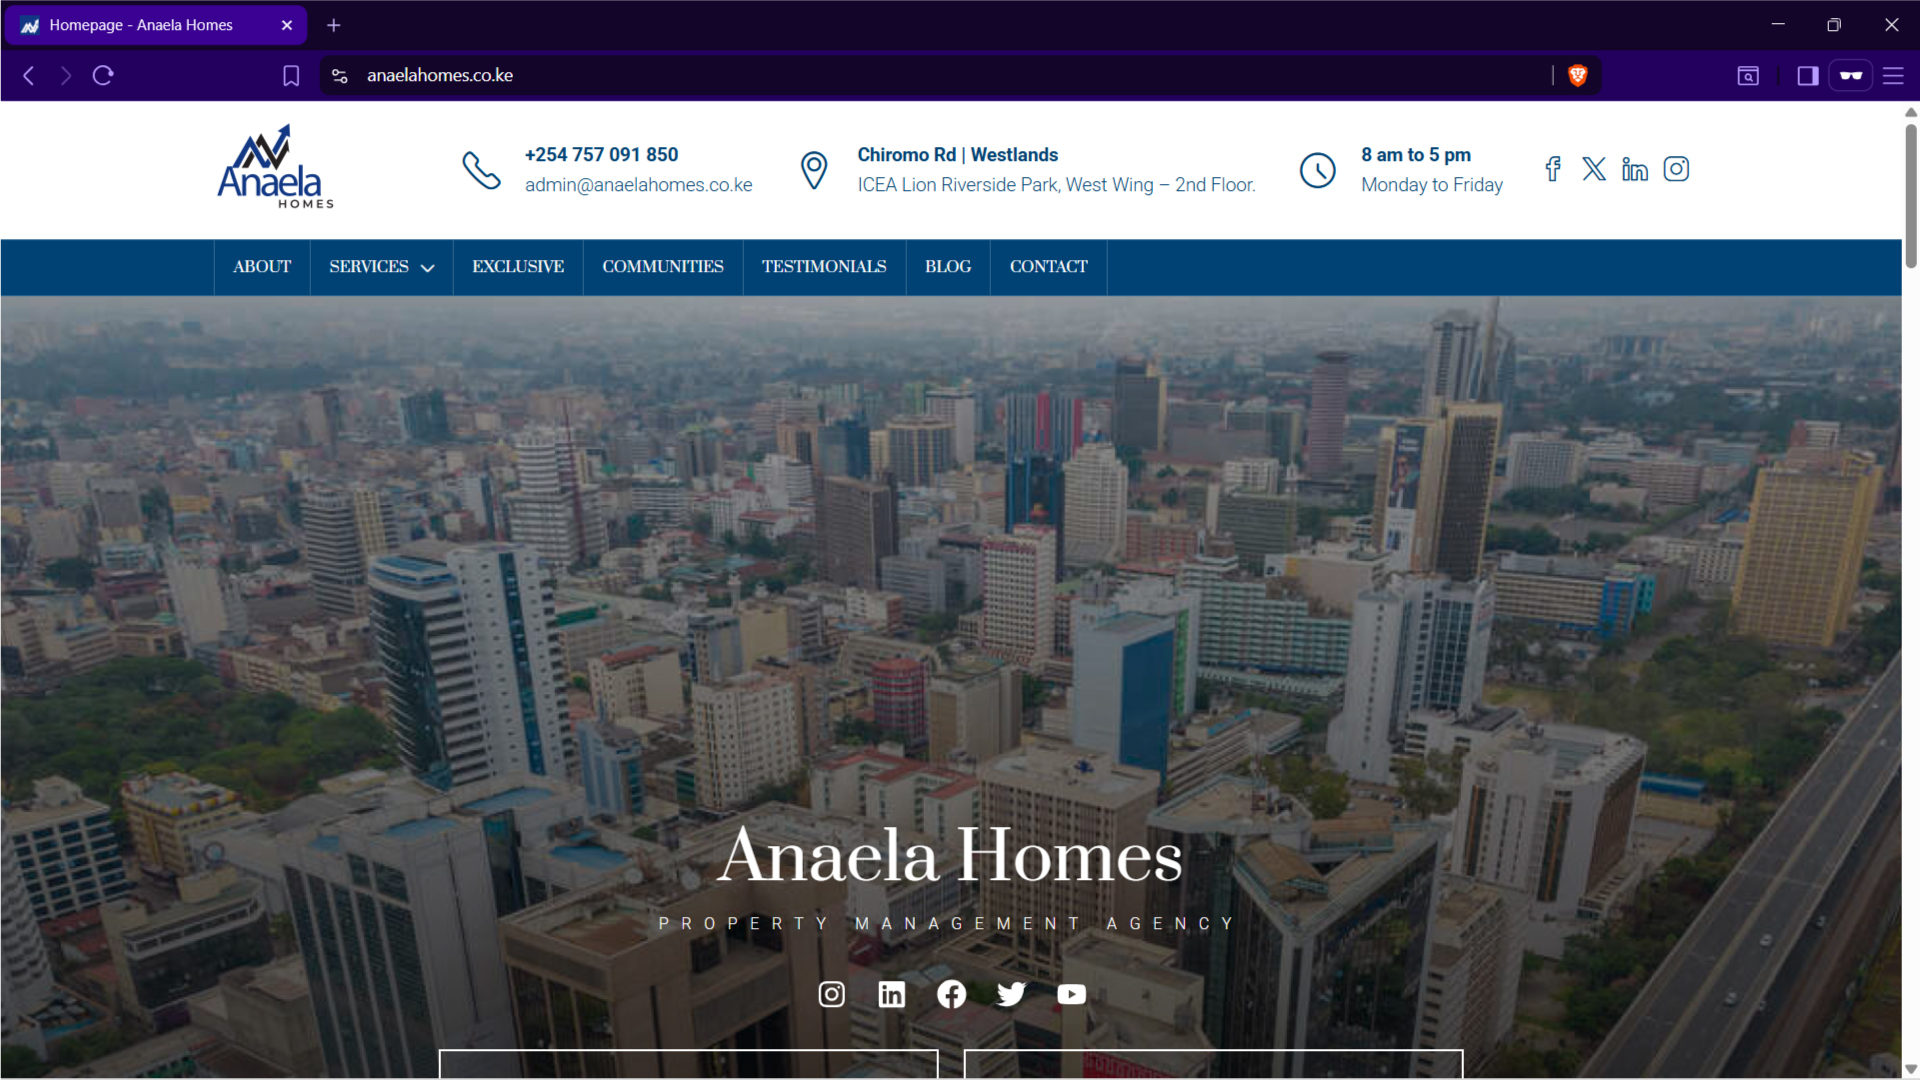
Task: Open a new browser tab
Action: (334, 25)
